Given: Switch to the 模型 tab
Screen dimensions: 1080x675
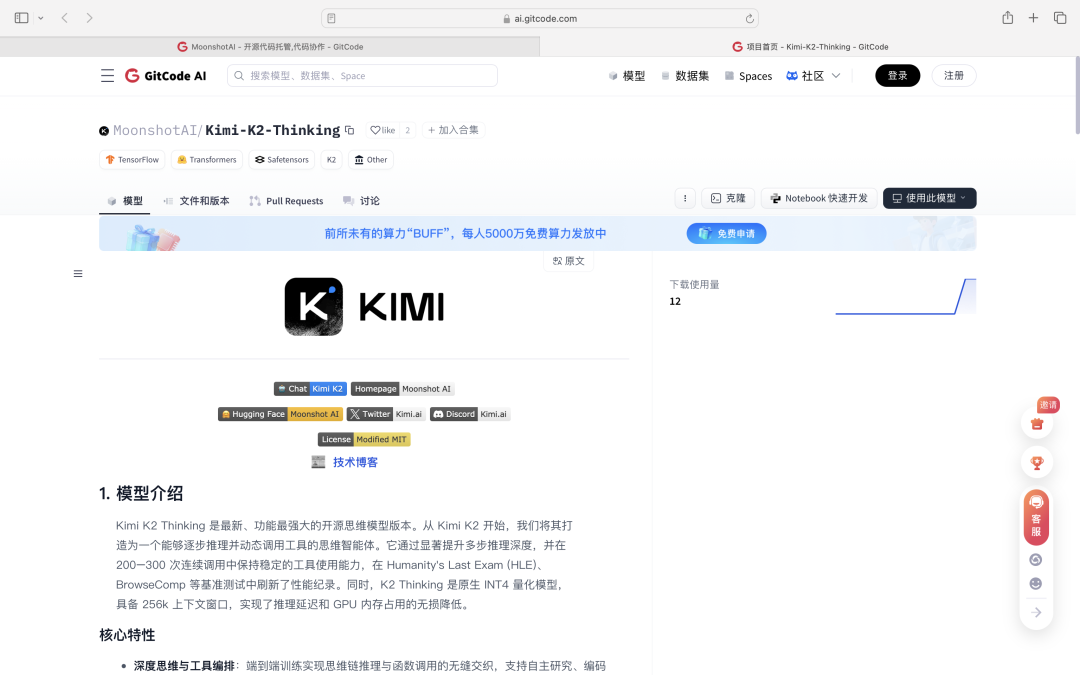Looking at the screenshot, I should [125, 201].
